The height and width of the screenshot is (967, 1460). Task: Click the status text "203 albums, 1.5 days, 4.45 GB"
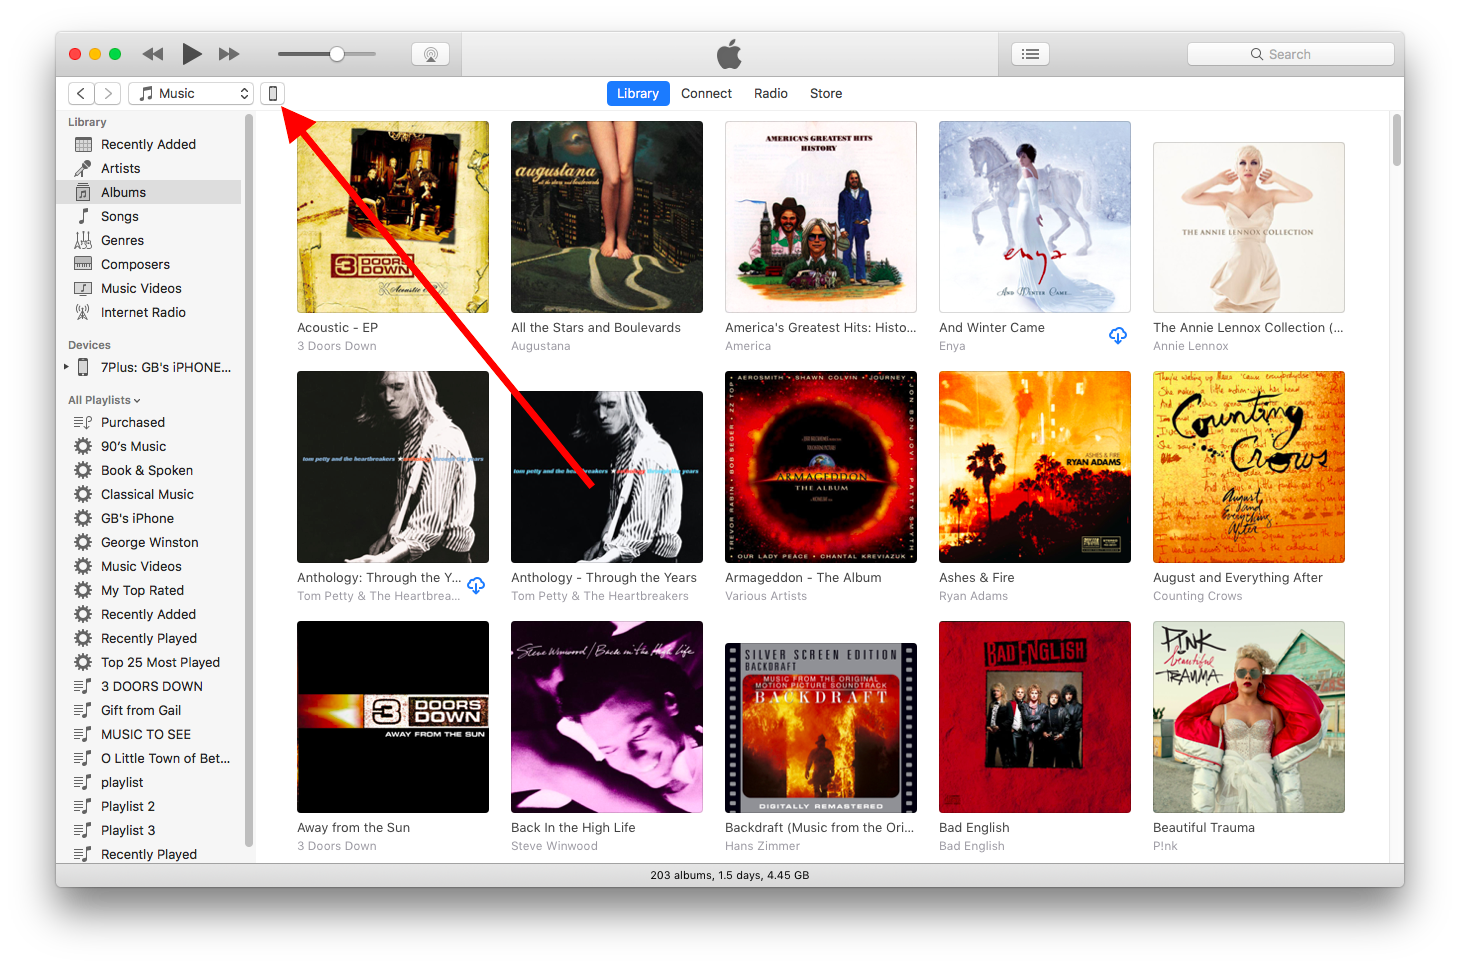[730, 875]
